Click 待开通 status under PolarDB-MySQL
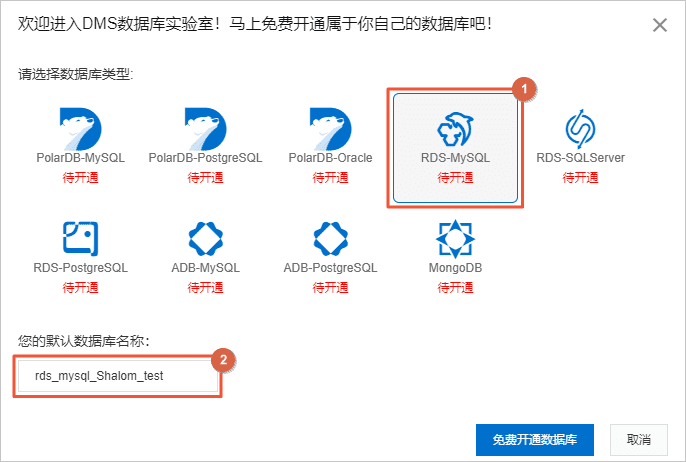The height and width of the screenshot is (462, 686). coord(80,178)
